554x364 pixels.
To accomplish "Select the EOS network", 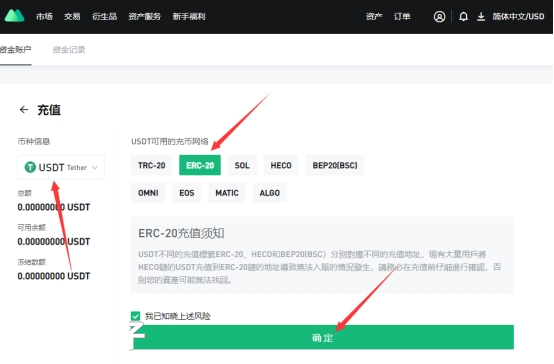I will [187, 193].
